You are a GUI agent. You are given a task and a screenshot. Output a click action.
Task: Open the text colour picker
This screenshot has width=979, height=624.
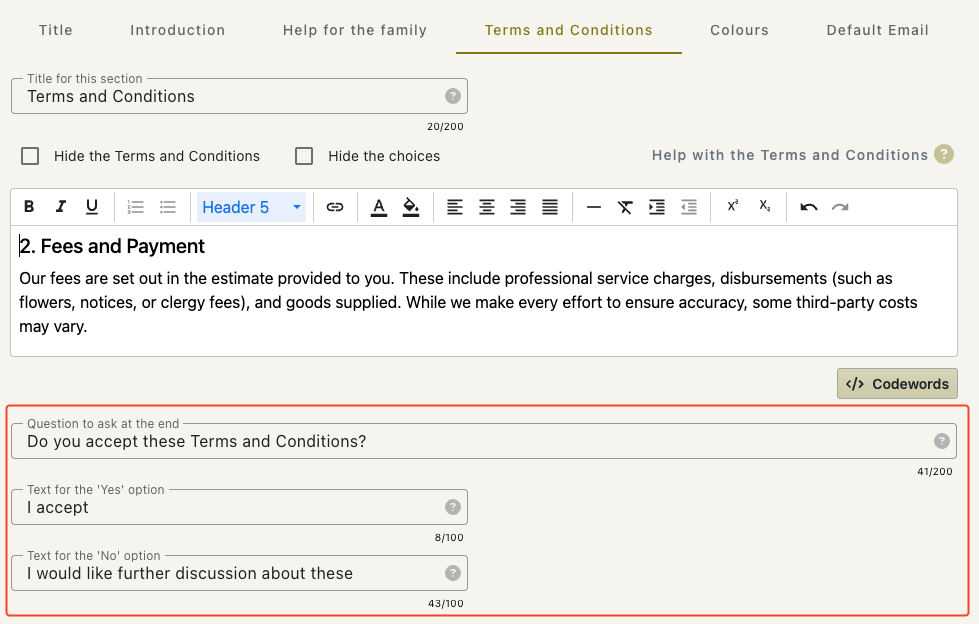click(x=378, y=207)
